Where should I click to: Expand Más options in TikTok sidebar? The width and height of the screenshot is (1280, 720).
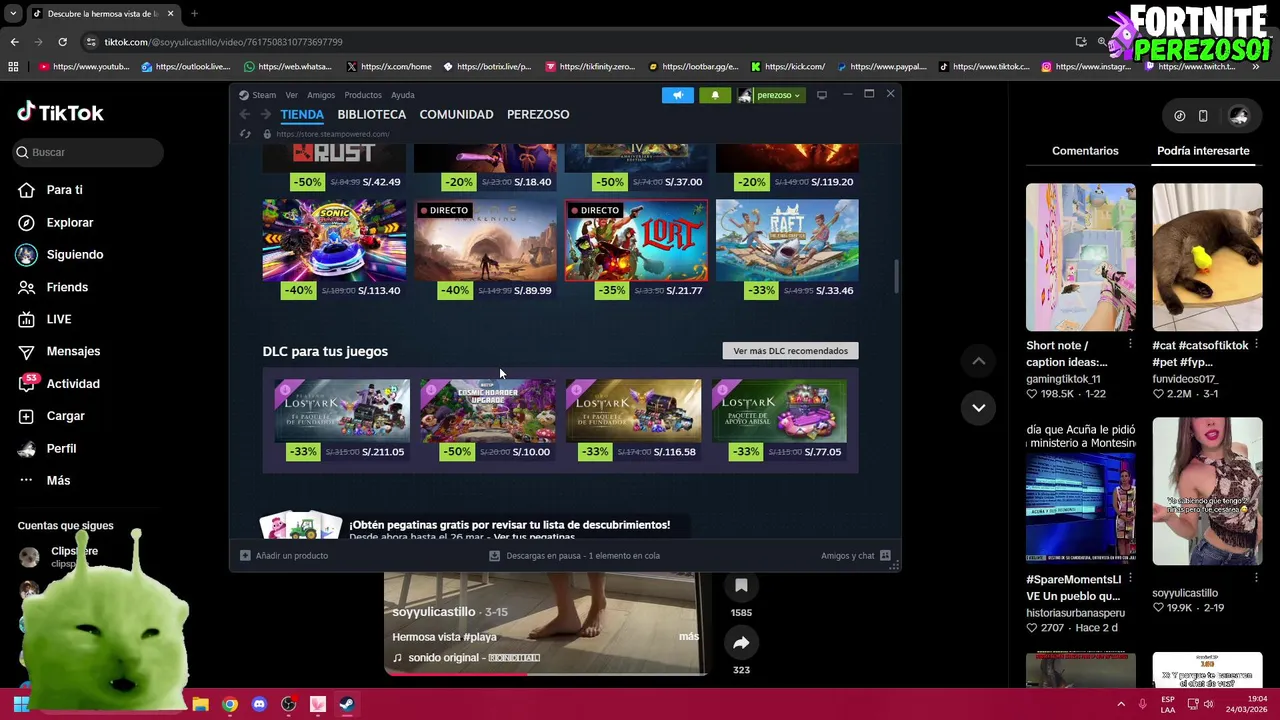pos(44,480)
